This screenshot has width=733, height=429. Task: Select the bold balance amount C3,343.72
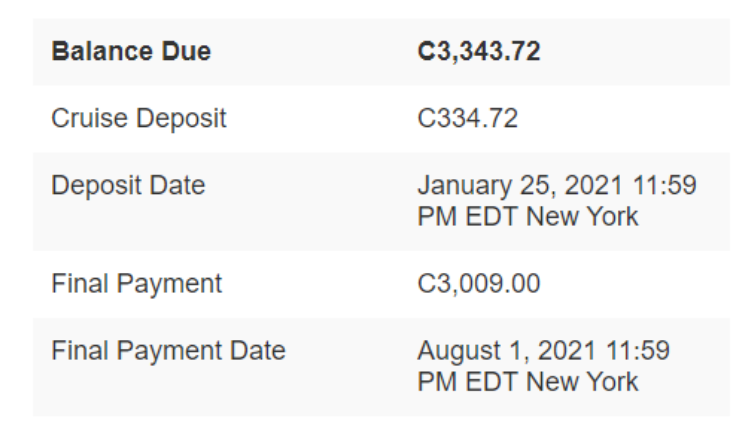click(479, 52)
